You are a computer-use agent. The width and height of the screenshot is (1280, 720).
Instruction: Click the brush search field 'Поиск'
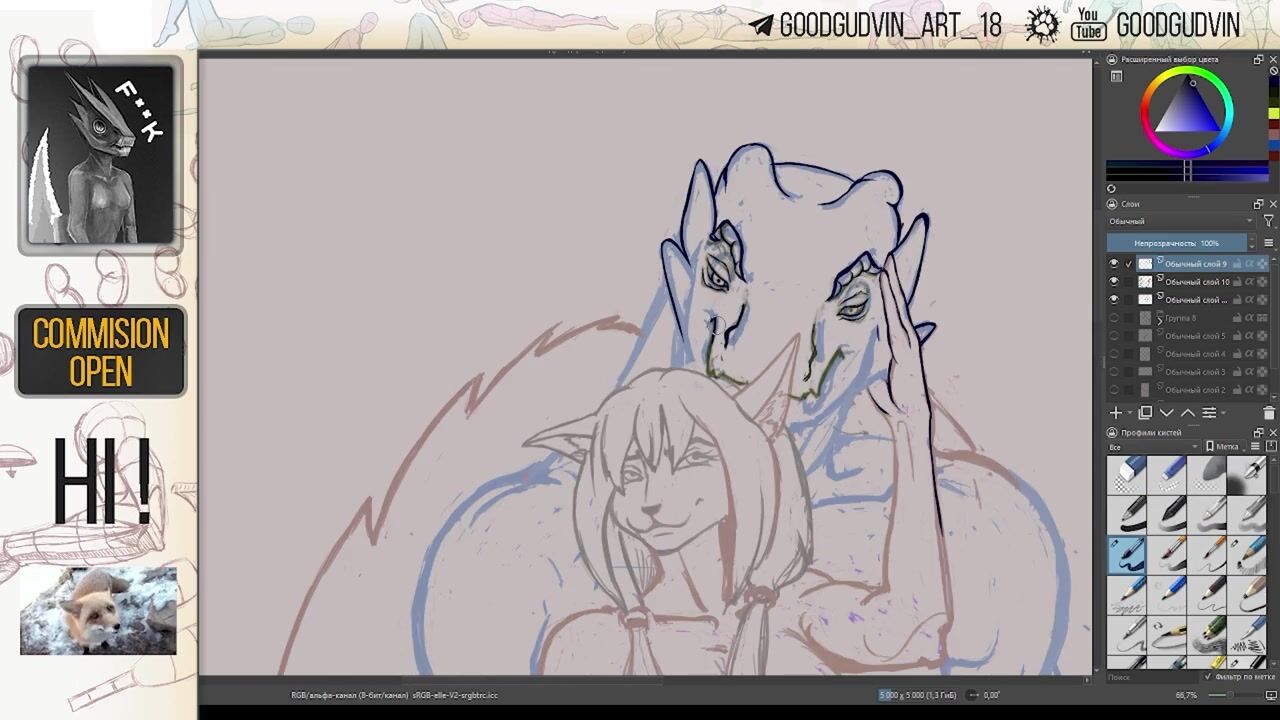click(x=1150, y=677)
